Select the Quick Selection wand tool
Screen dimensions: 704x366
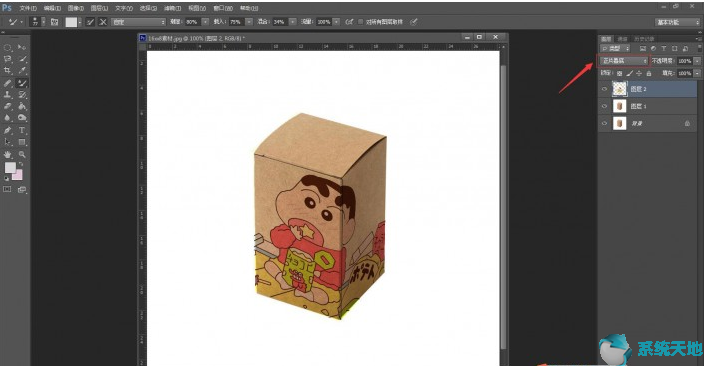[22, 59]
